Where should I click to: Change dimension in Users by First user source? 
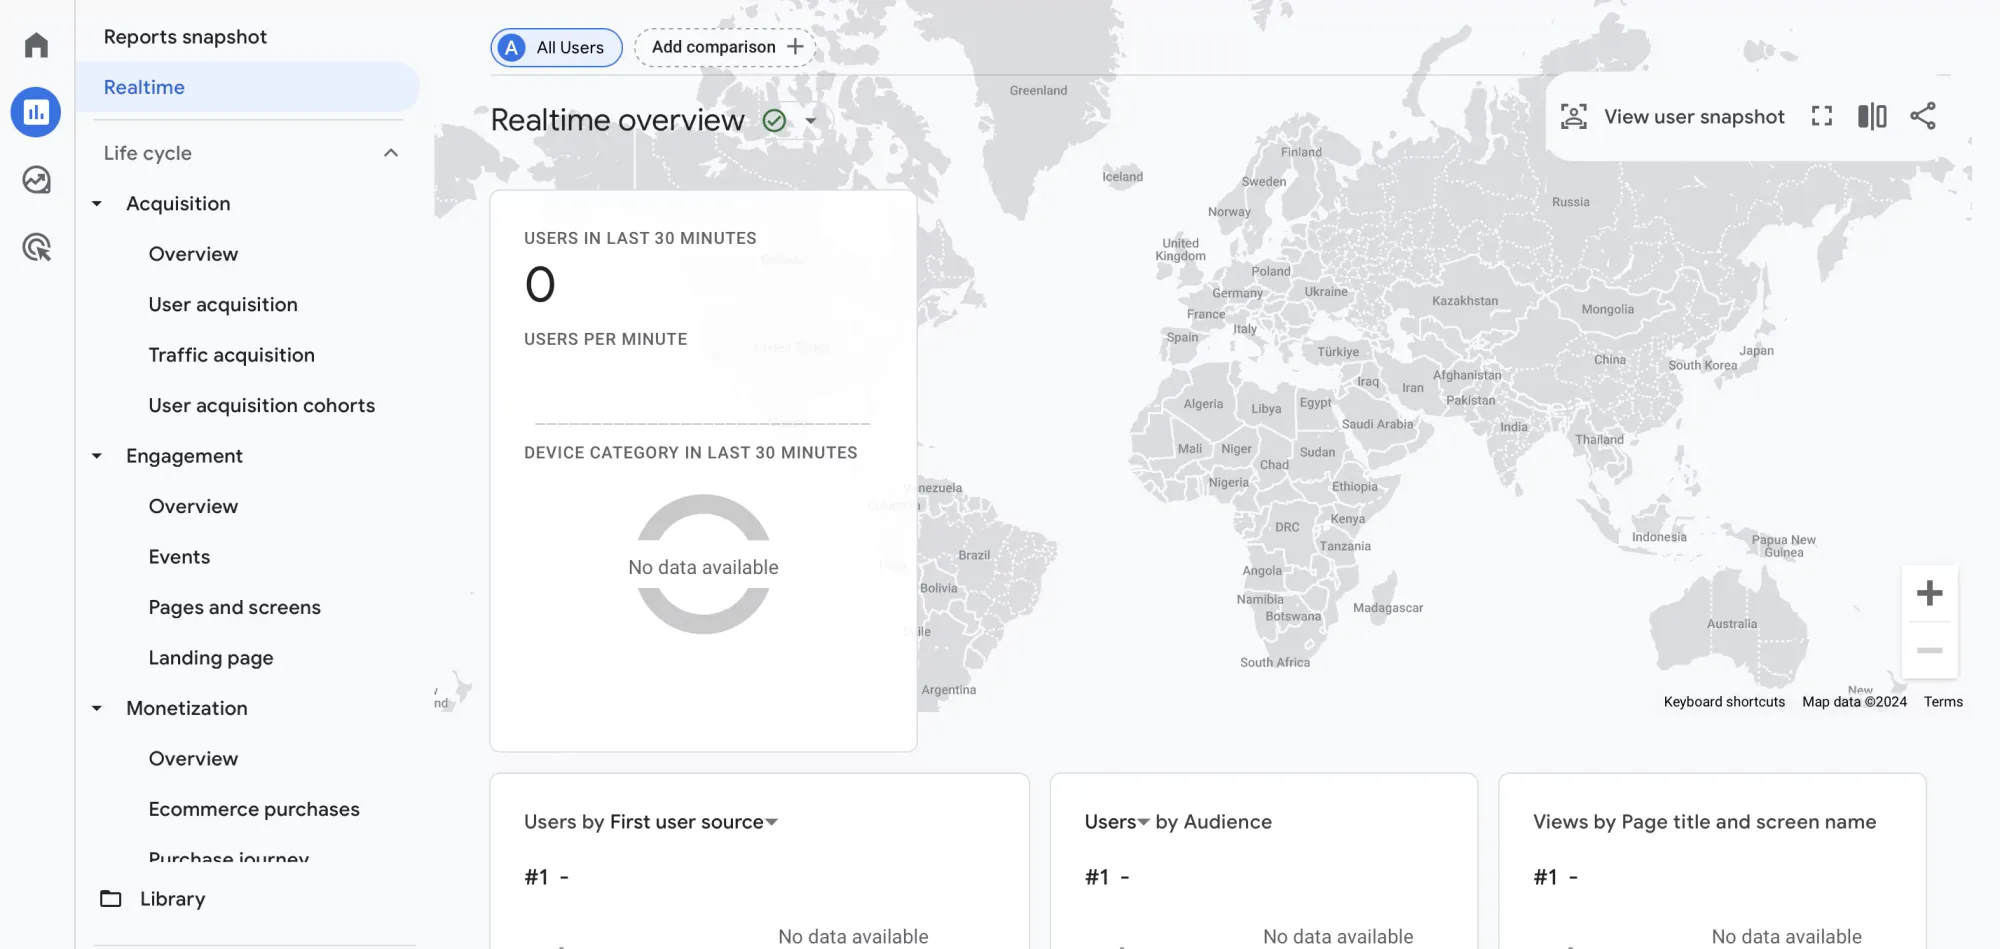[x=771, y=821]
